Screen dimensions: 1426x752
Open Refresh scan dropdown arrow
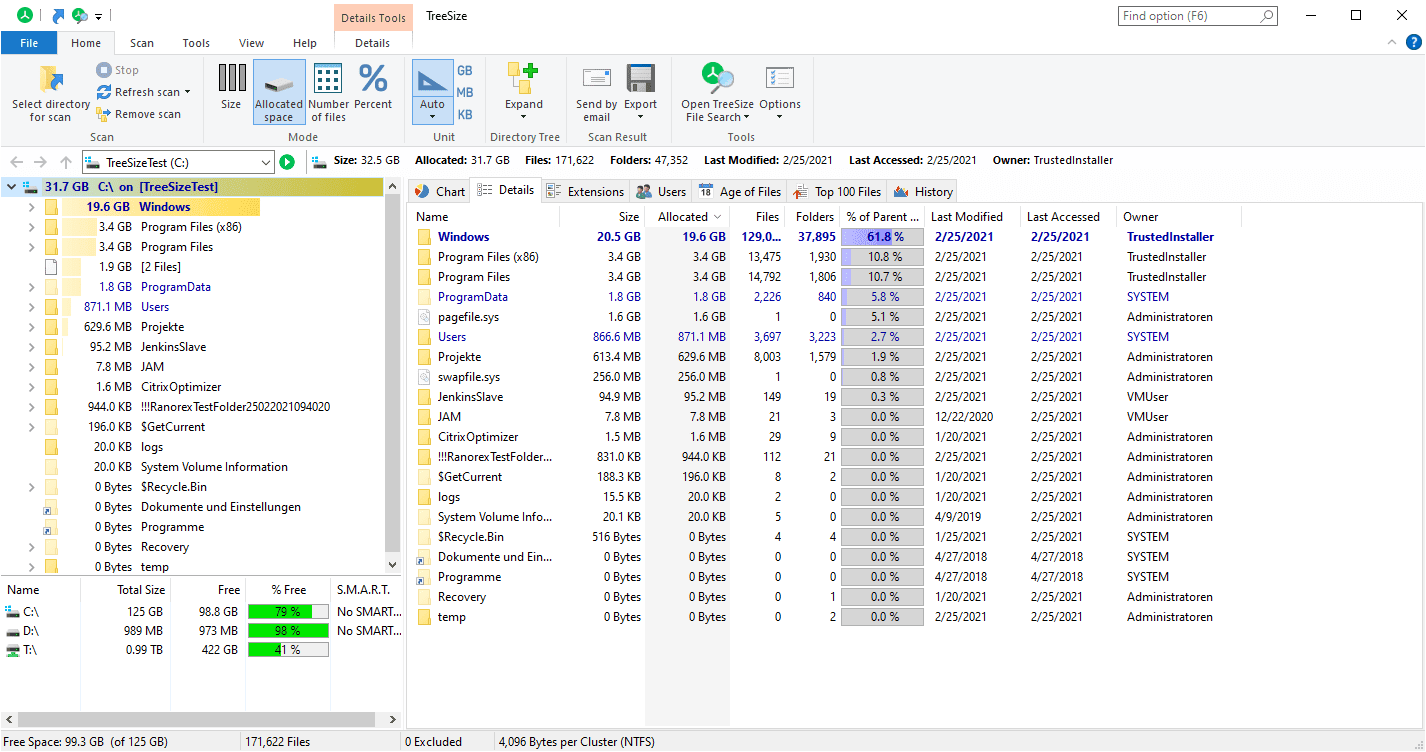pos(187,92)
